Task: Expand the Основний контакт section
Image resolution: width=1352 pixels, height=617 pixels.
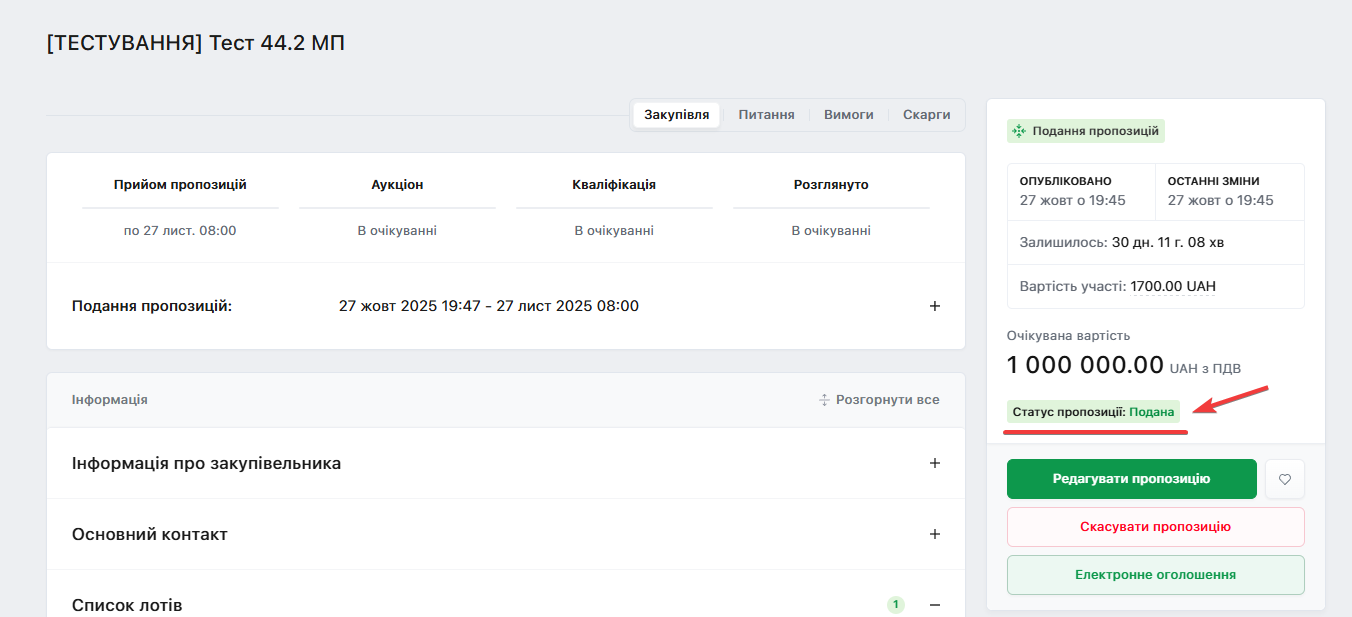Action: 935,534
